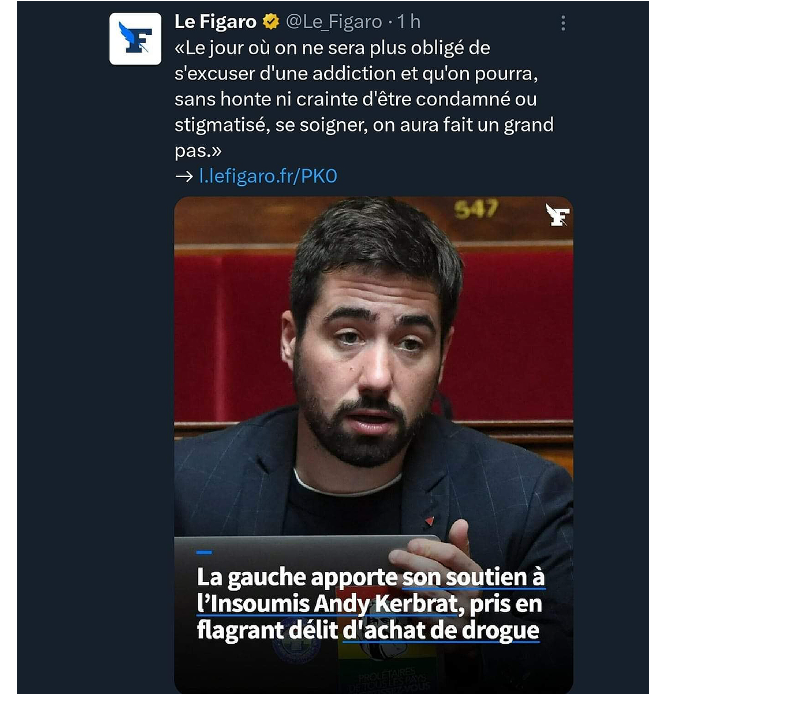Click the Le Figaro display name
This screenshot has width=802, height=702.
215,21
